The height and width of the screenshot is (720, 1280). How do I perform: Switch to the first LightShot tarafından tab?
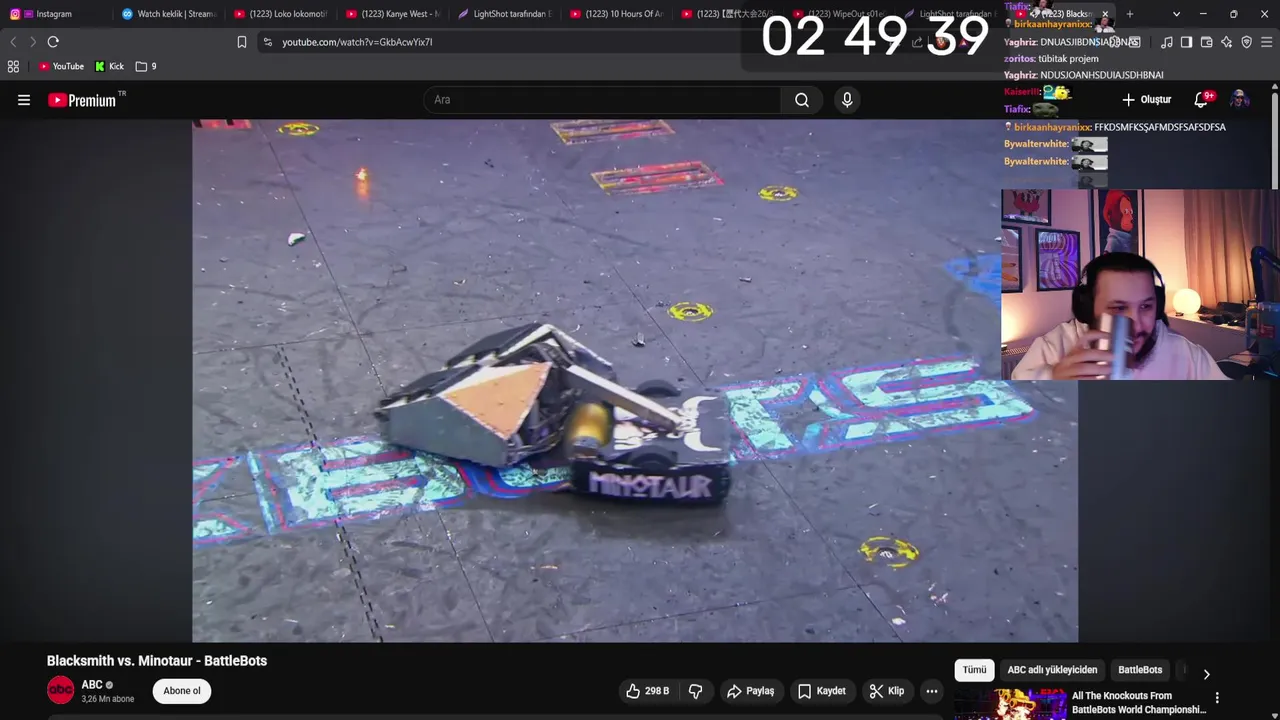pyautogui.click(x=503, y=14)
